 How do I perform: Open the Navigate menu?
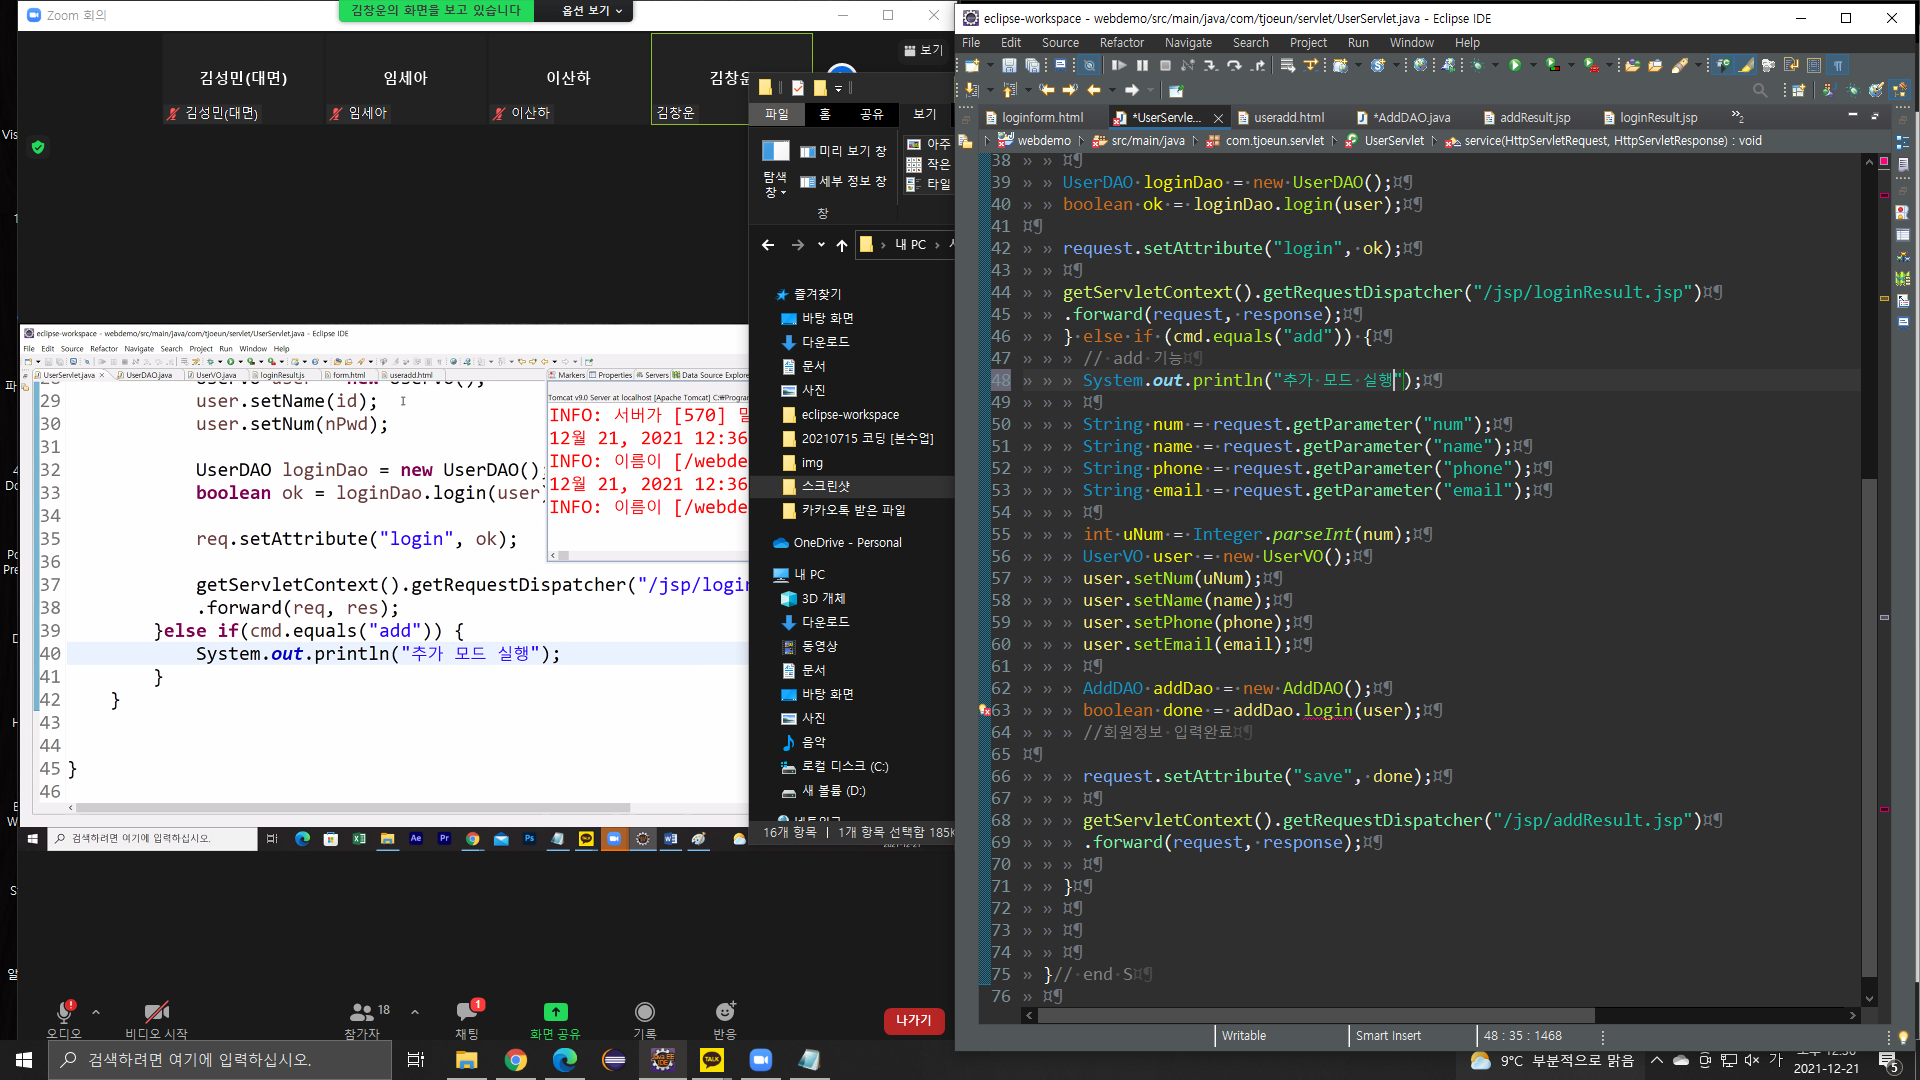pos(1187,43)
